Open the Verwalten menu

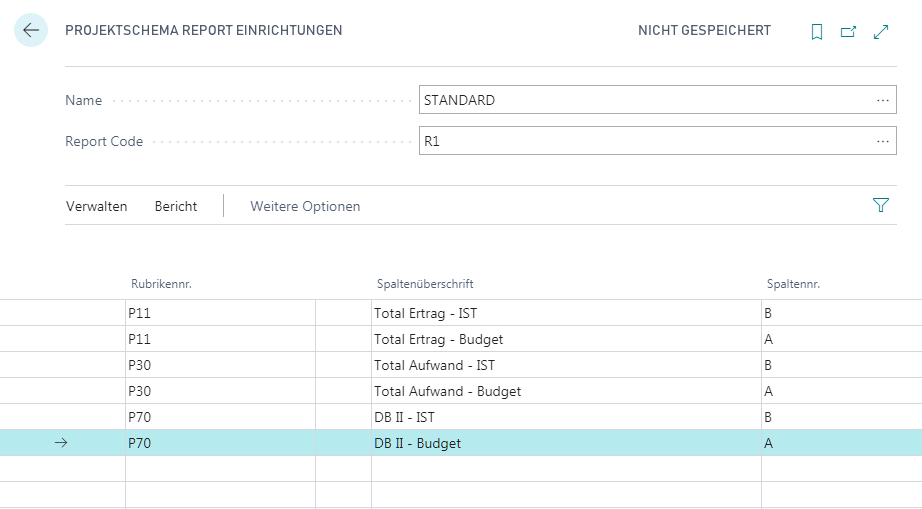pos(96,206)
